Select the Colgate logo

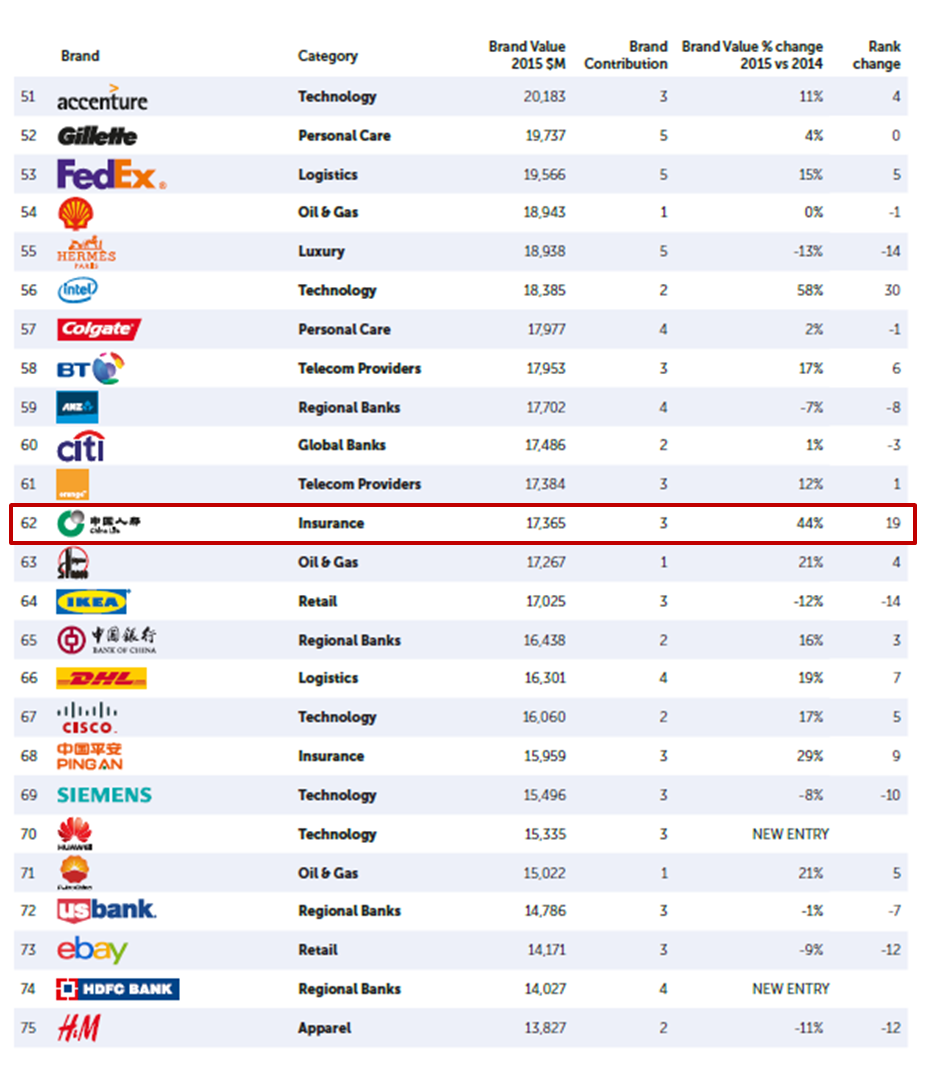pos(99,329)
